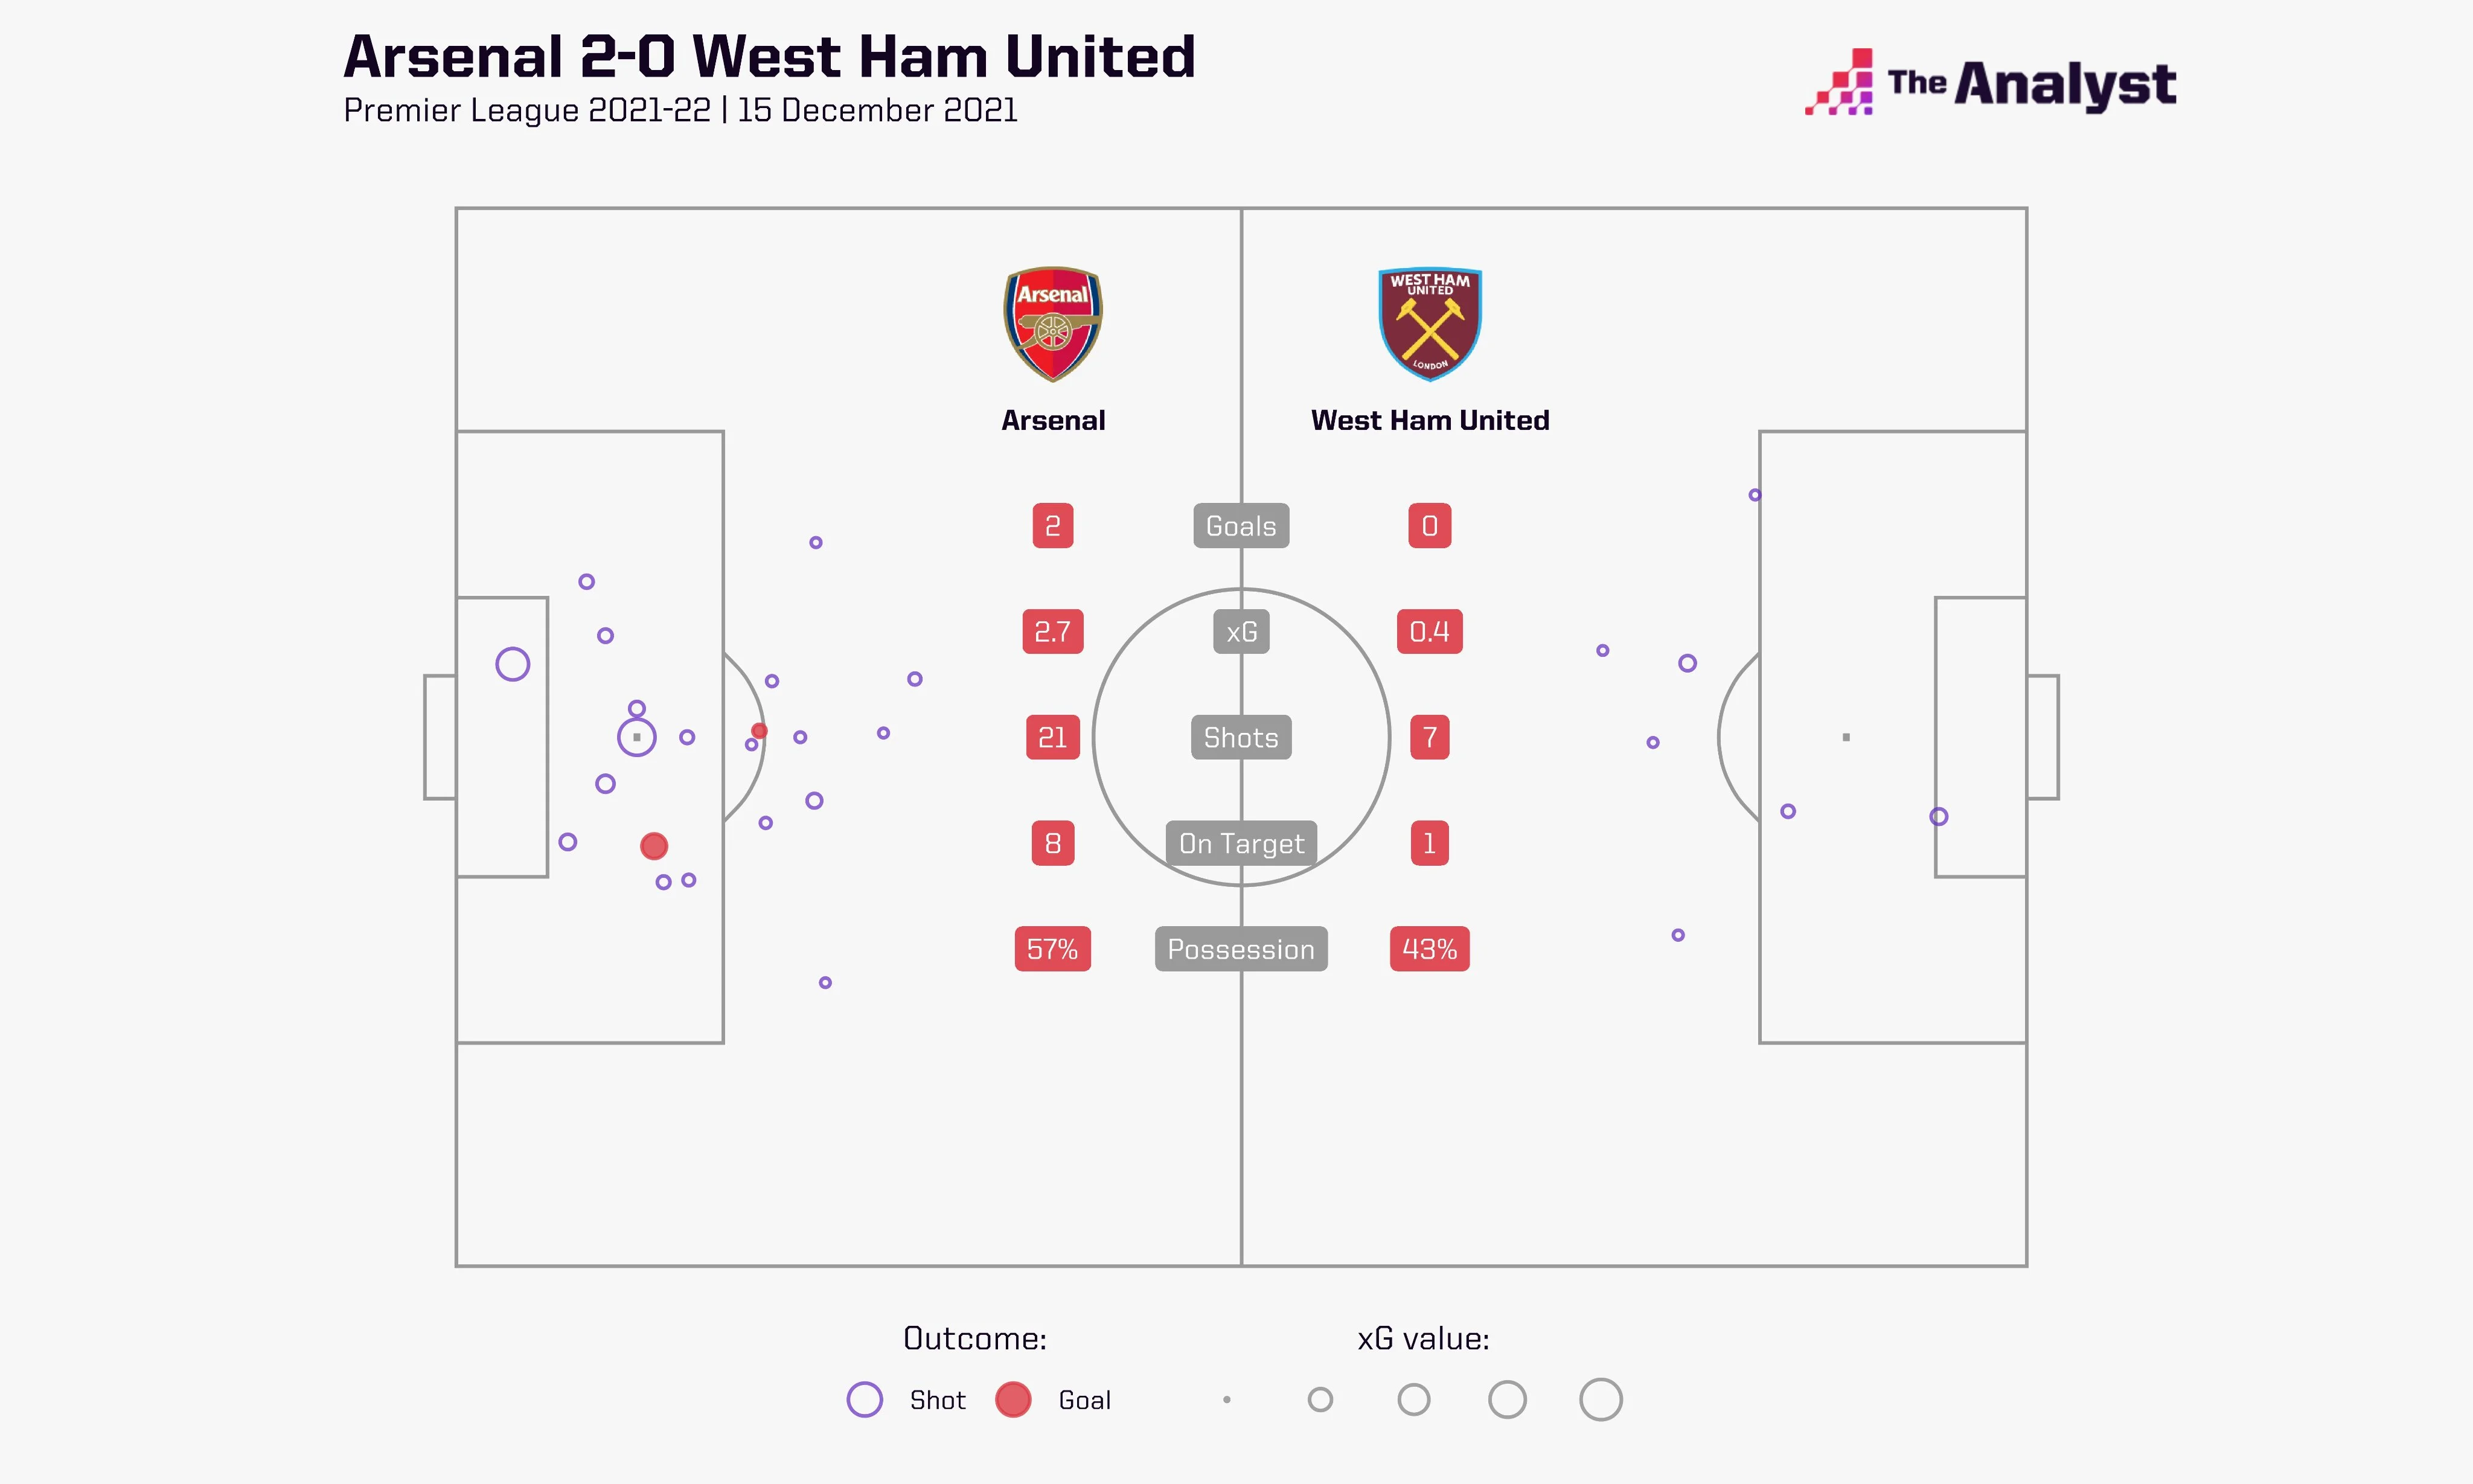The width and height of the screenshot is (2473, 1484).
Task: Click the smallest xG value legend dot
Action: pos(1227,1399)
